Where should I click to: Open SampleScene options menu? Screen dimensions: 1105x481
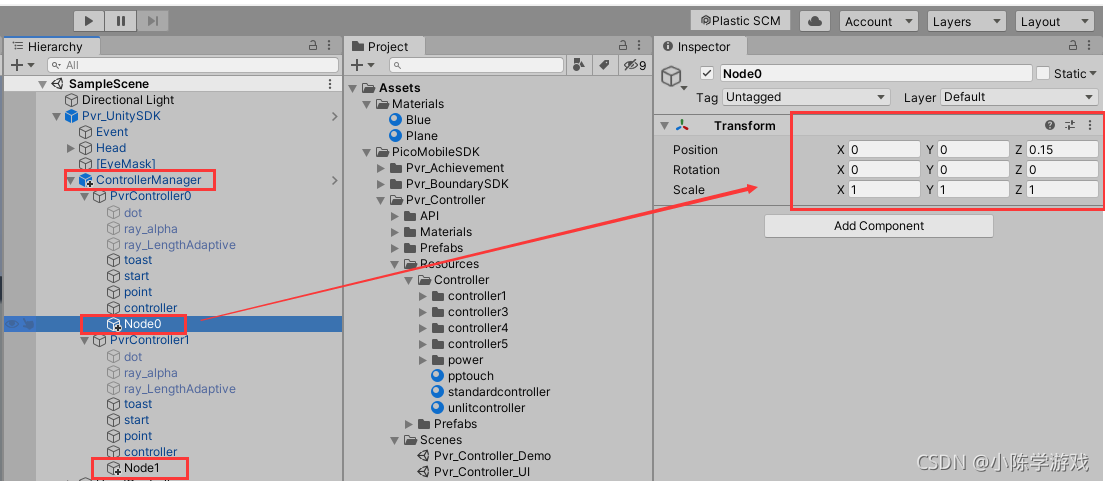pyautogui.click(x=329, y=84)
